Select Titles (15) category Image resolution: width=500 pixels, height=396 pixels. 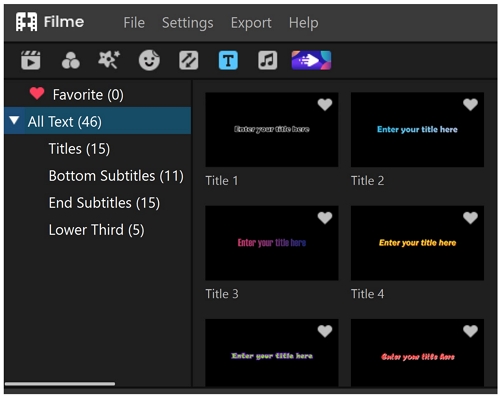click(x=79, y=149)
